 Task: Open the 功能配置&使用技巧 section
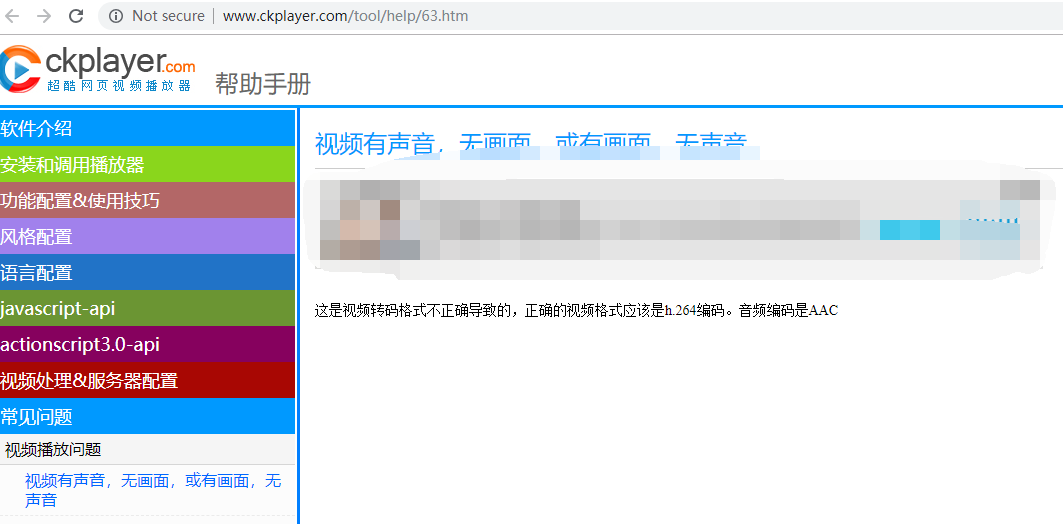coord(148,200)
